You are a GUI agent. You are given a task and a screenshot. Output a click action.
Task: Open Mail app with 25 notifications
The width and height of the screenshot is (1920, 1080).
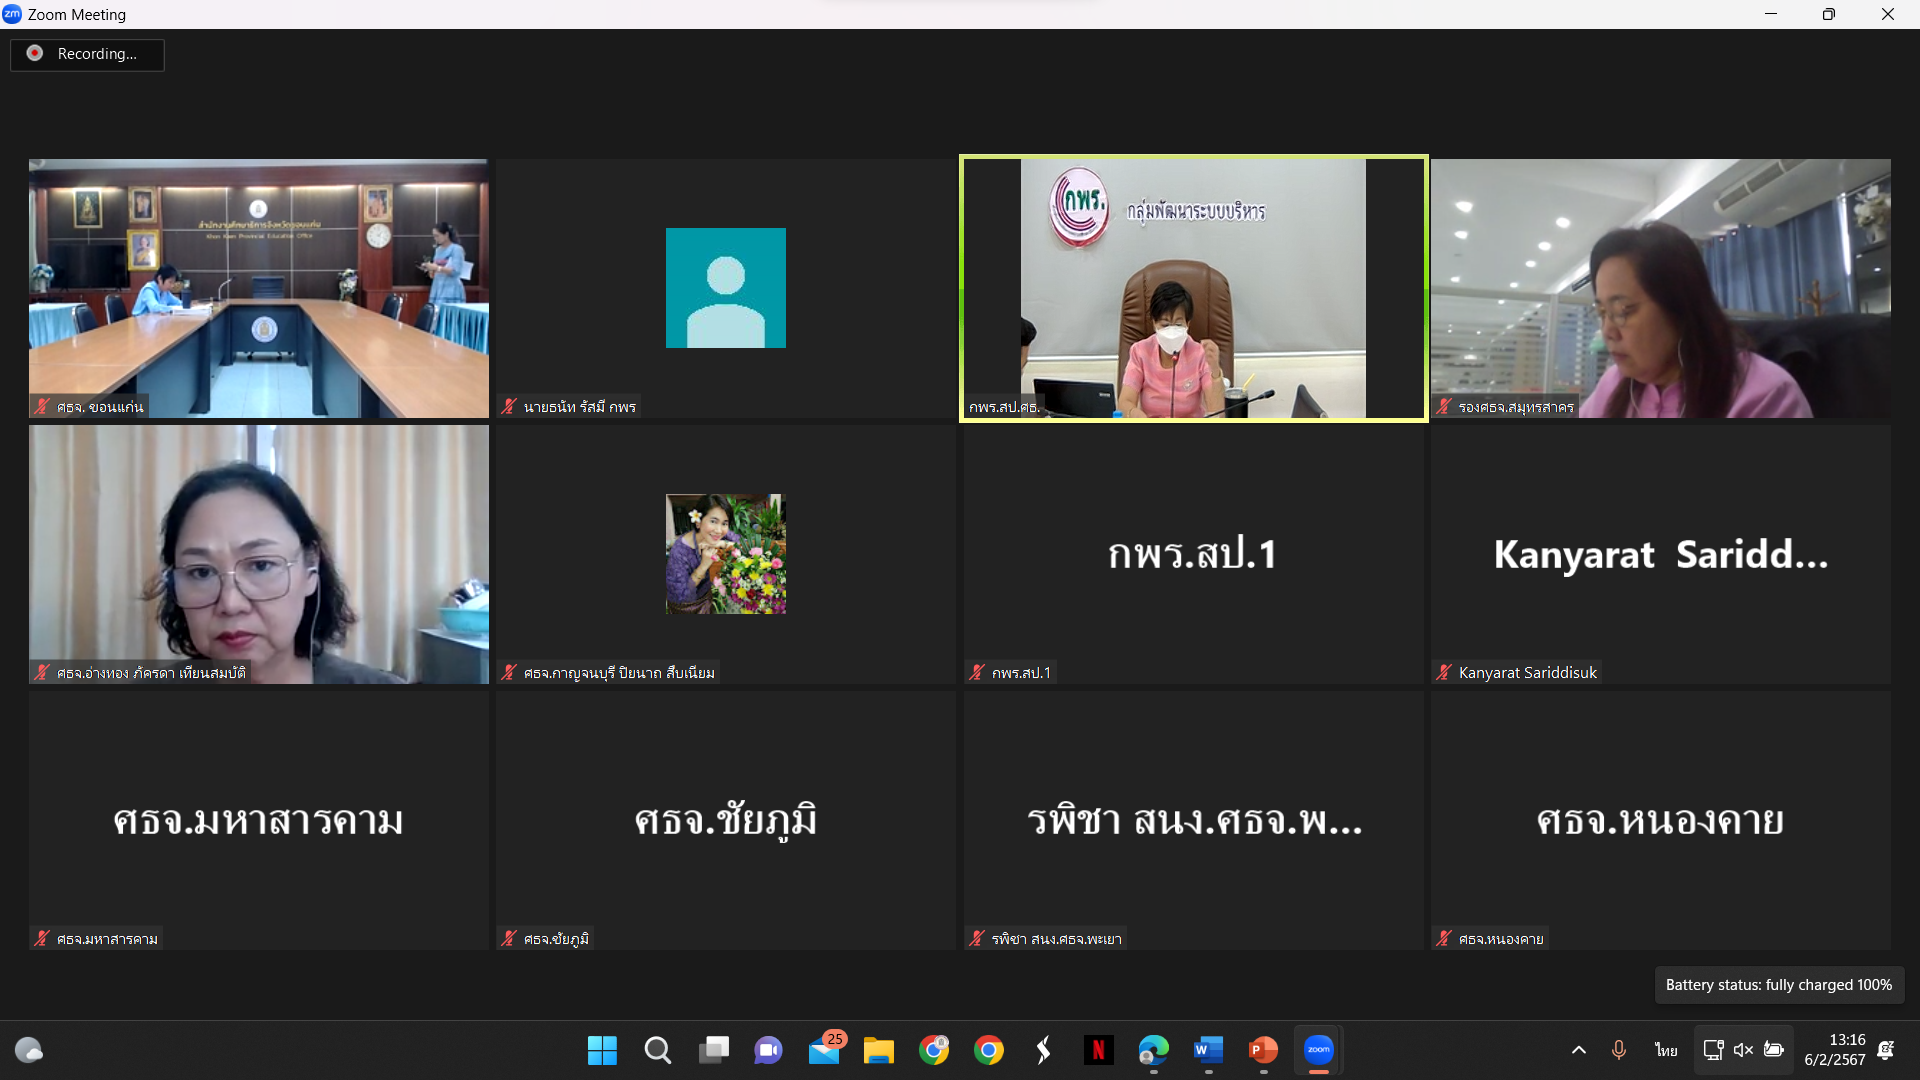825,1050
